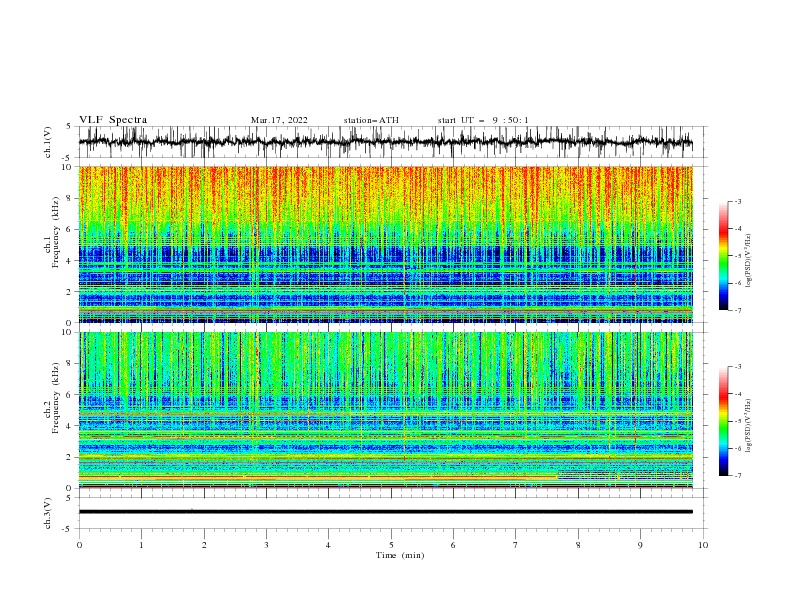
Task: Click the "station=ATH" header label
Action: click(x=371, y=120)
